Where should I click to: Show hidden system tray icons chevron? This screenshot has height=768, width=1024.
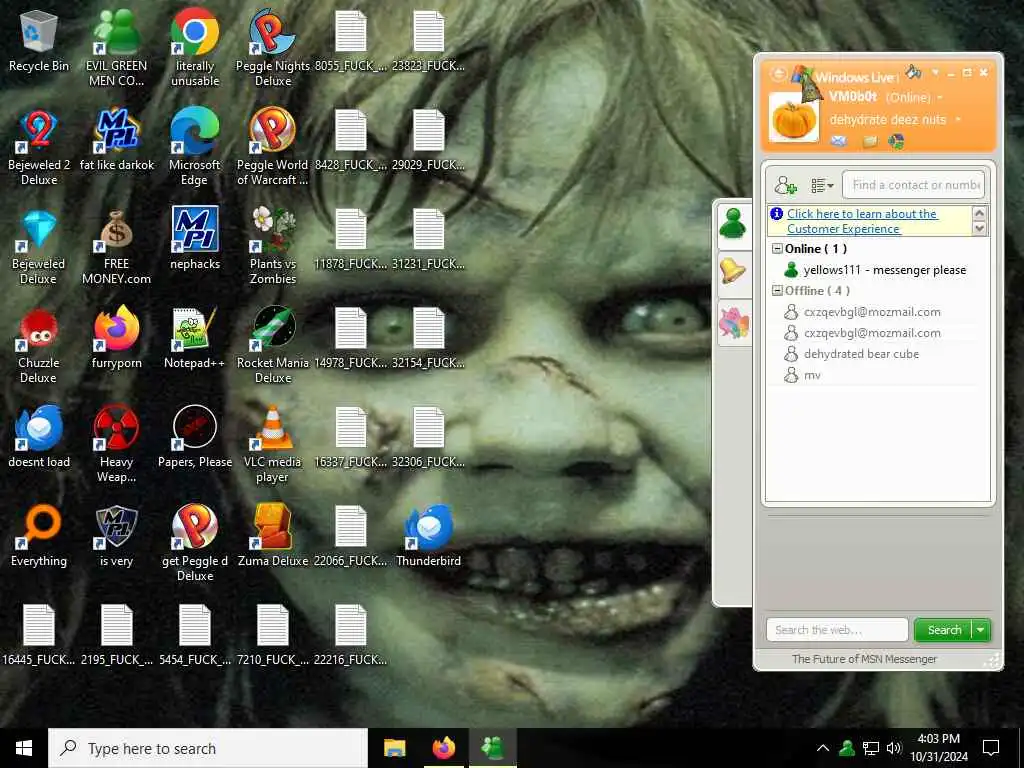tap(823, 748)
